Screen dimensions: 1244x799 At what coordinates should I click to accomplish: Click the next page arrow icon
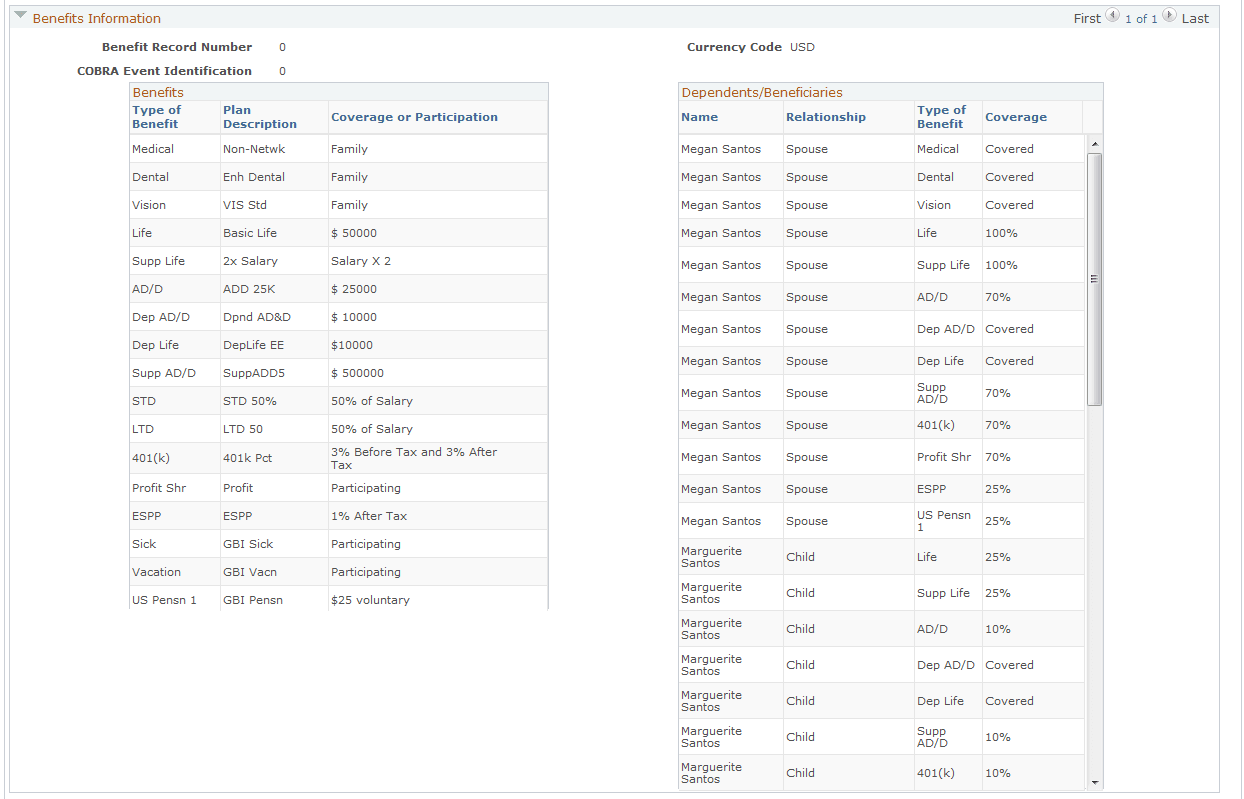(x=1168, y=16)
